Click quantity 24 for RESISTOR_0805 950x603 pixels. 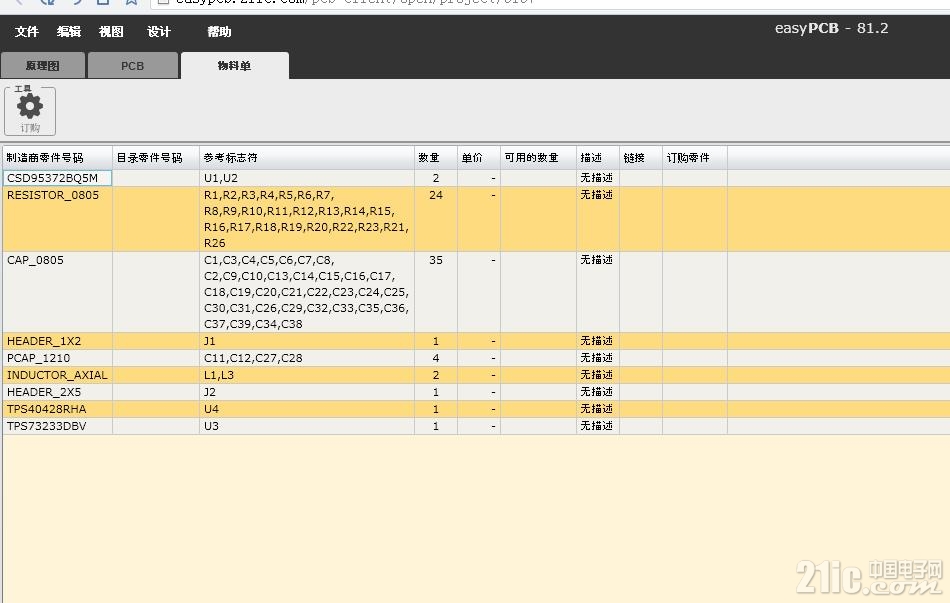click(x=436, y=195)
